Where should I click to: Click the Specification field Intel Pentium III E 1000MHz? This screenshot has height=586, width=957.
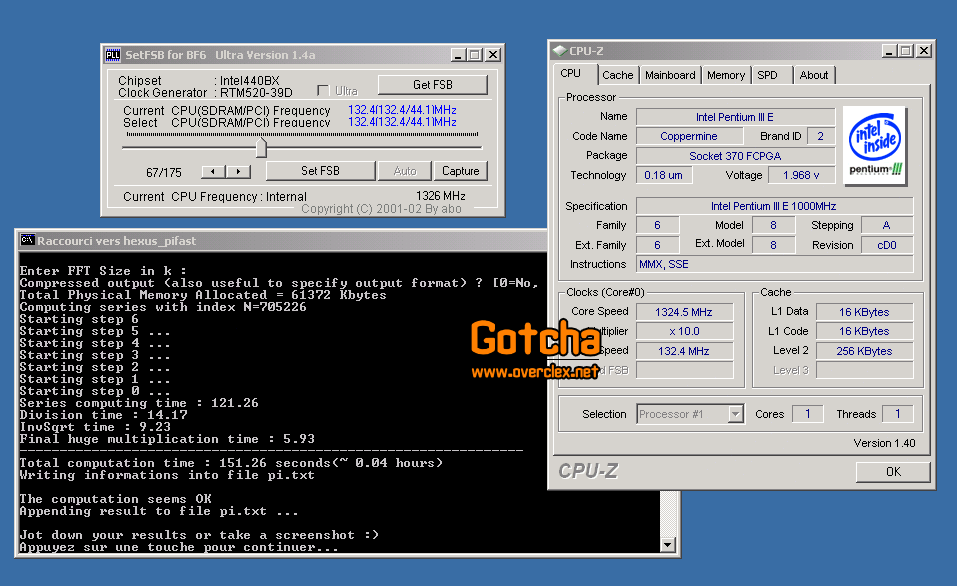(773, 206)
